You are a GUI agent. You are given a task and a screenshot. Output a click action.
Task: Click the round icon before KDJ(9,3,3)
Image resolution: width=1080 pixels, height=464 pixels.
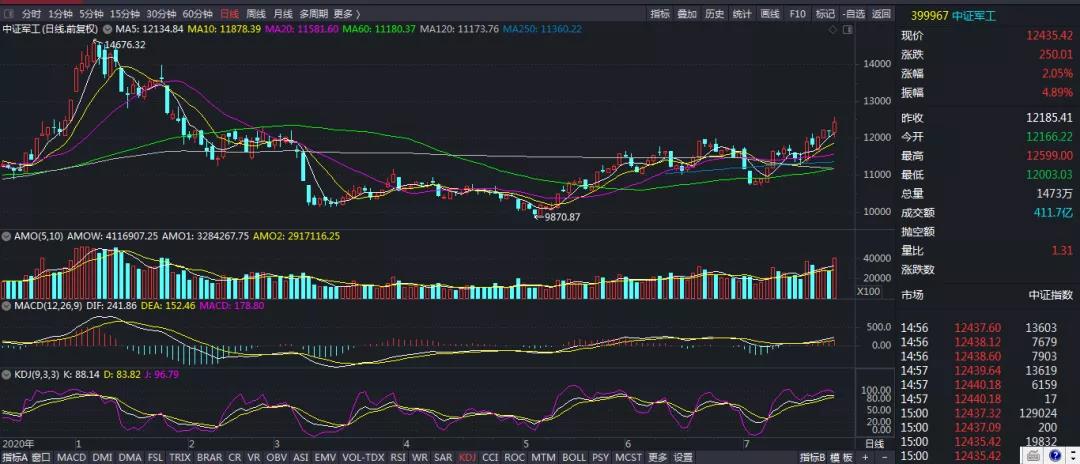click(7, 375)
